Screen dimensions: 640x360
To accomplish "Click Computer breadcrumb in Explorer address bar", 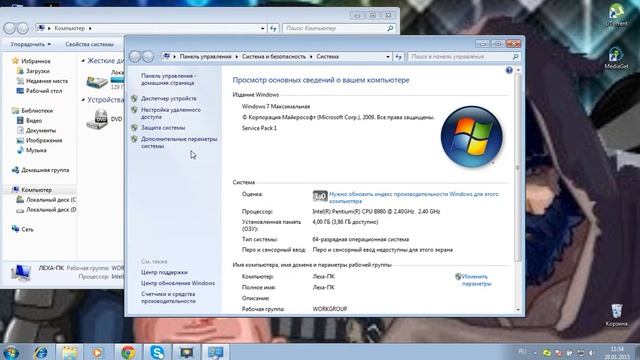I will point(69,28).
